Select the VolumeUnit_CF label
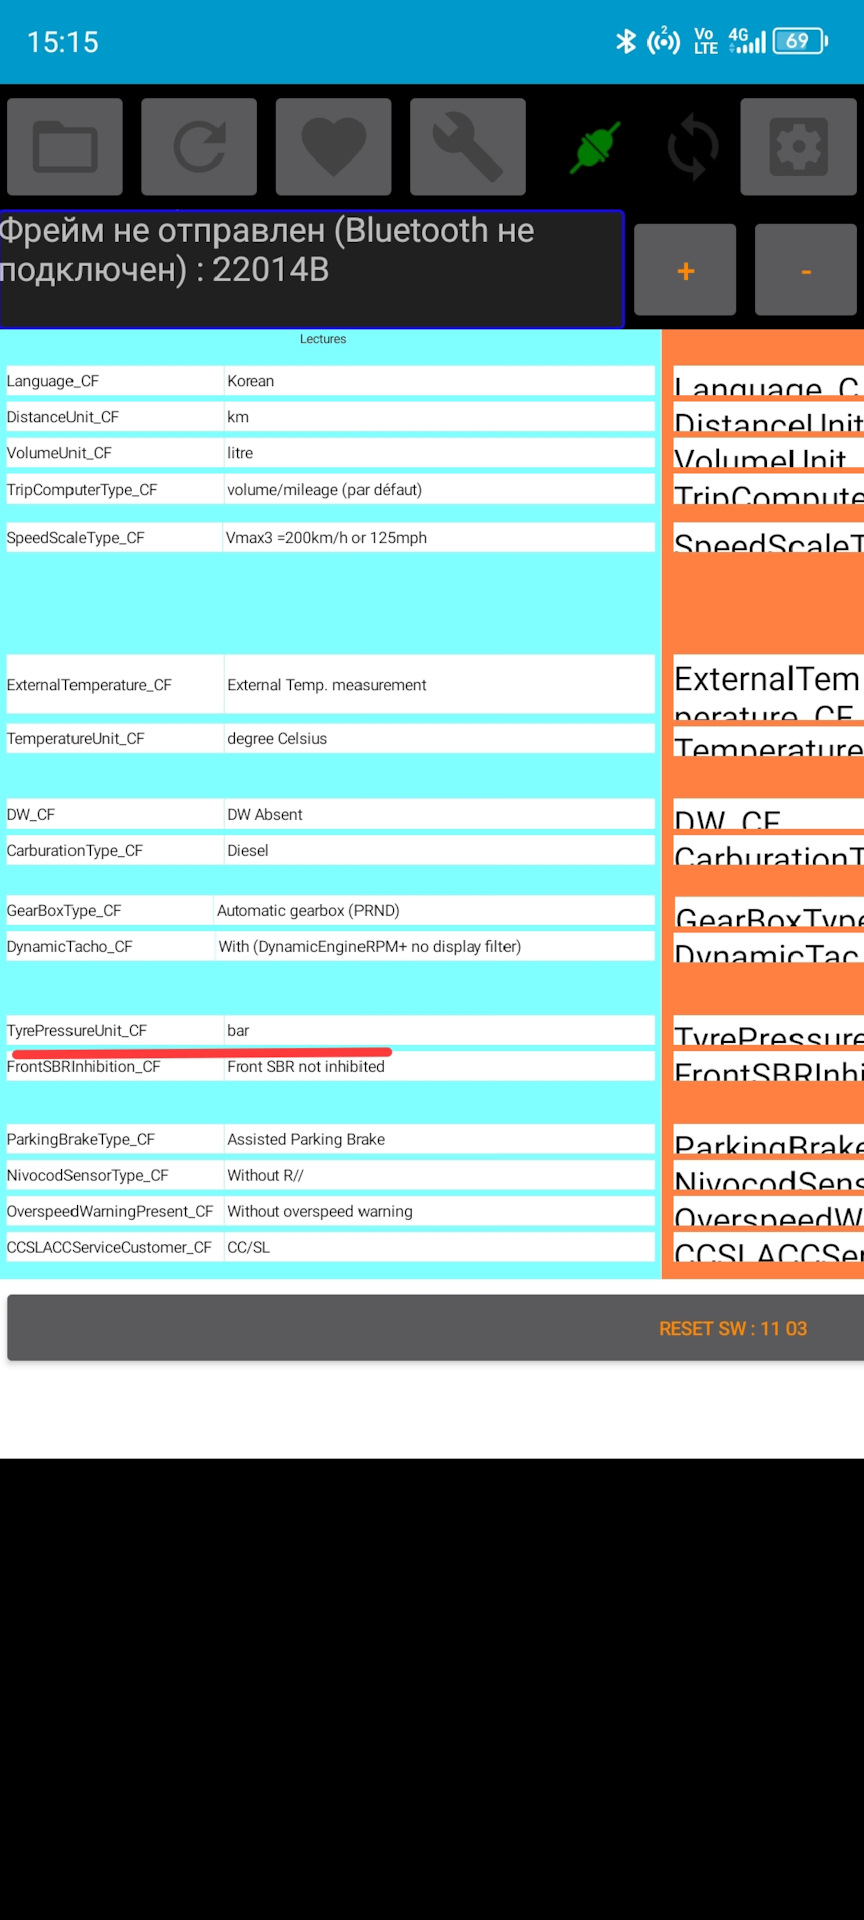 tap(59, 453)
